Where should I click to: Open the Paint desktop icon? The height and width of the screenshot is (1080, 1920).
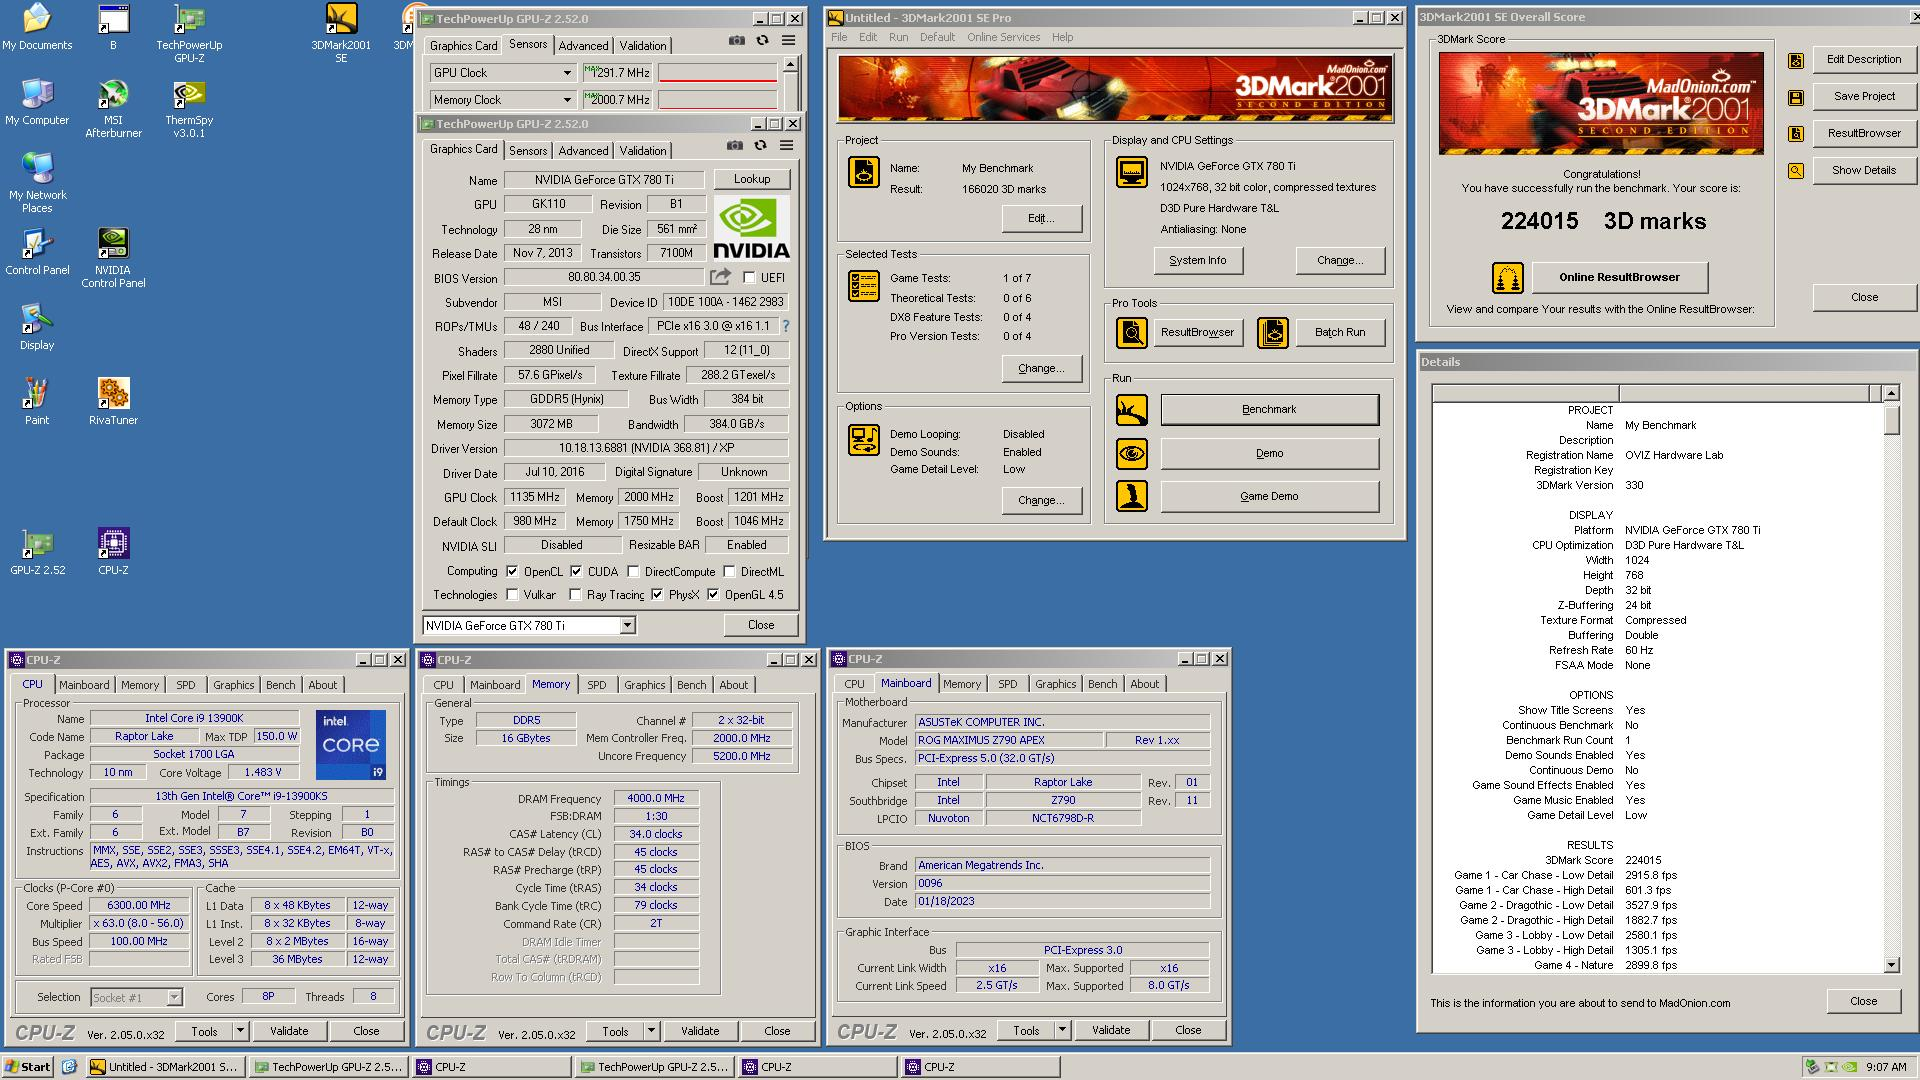pos(37,402)
